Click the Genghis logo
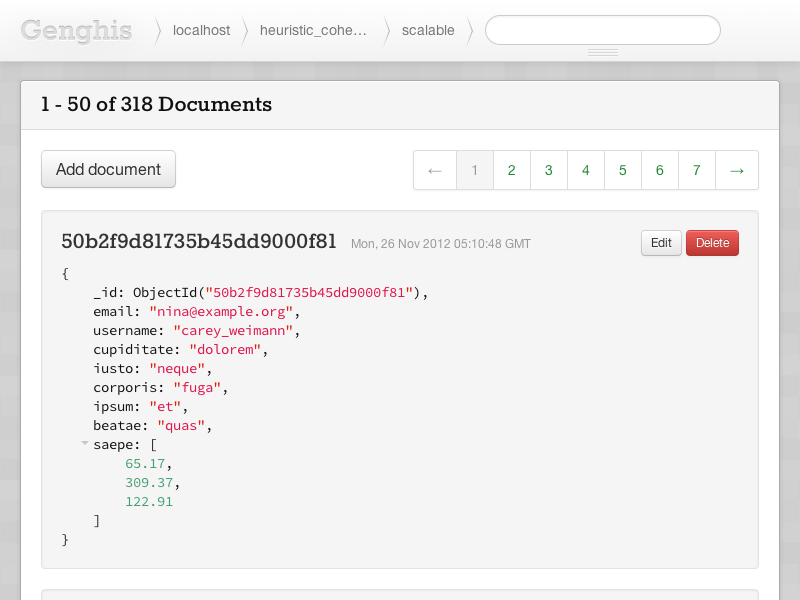Image resolution: width=800 pixels, height=600 pixels. tap(77, 31)
